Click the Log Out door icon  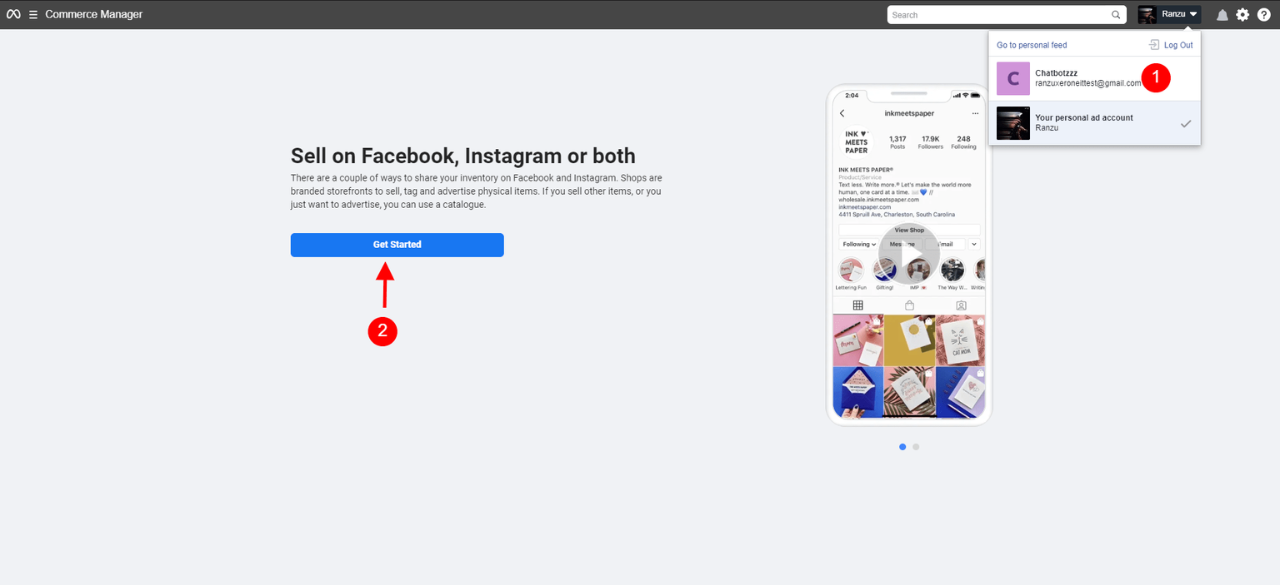point(1154,45)
